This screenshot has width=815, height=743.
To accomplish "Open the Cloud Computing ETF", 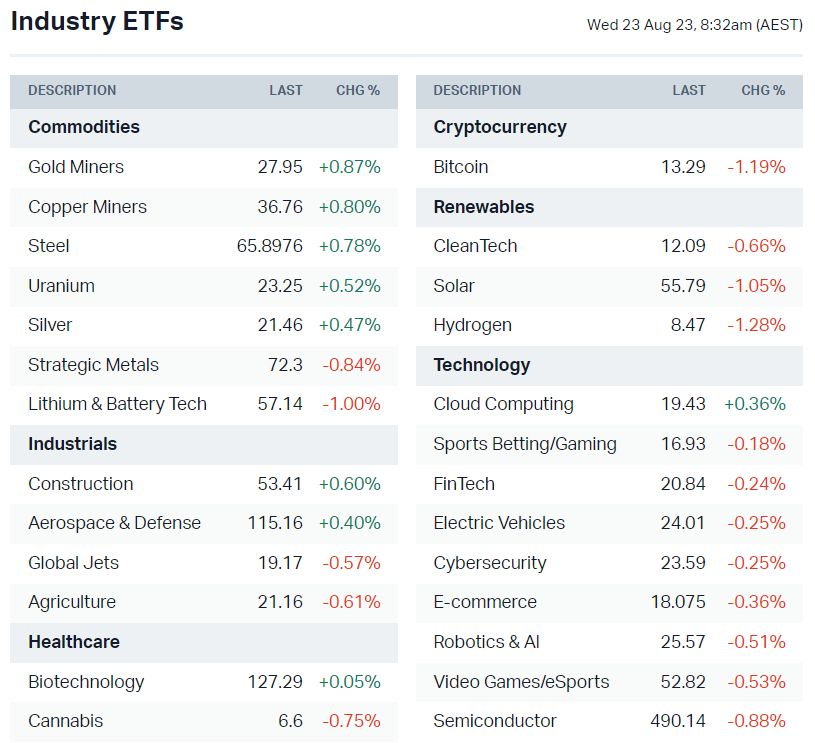I will point(503,404).
